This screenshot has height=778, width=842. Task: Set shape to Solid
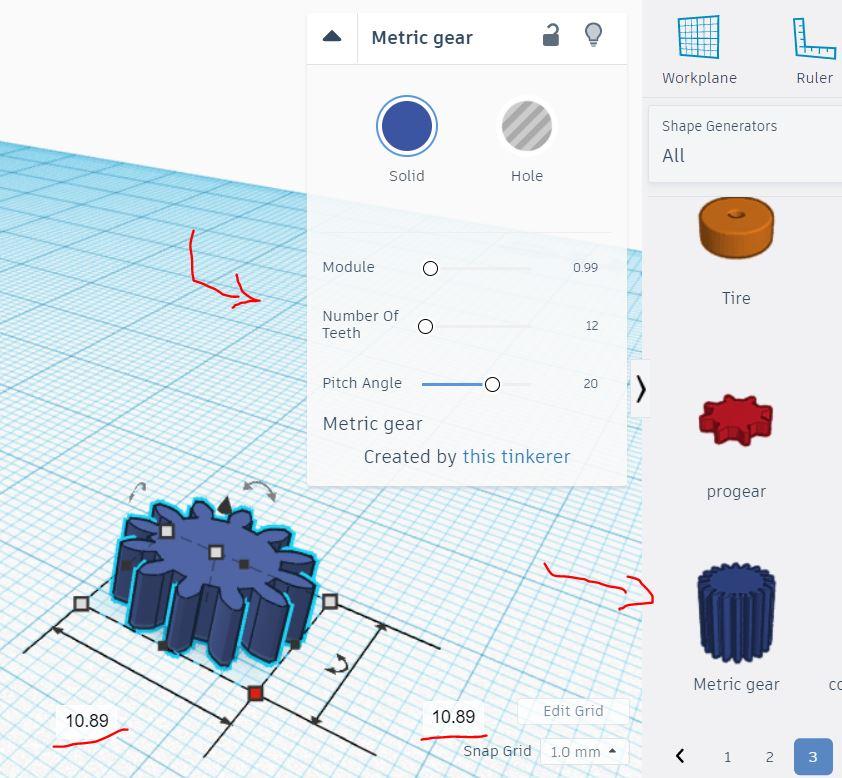[407, 126]
